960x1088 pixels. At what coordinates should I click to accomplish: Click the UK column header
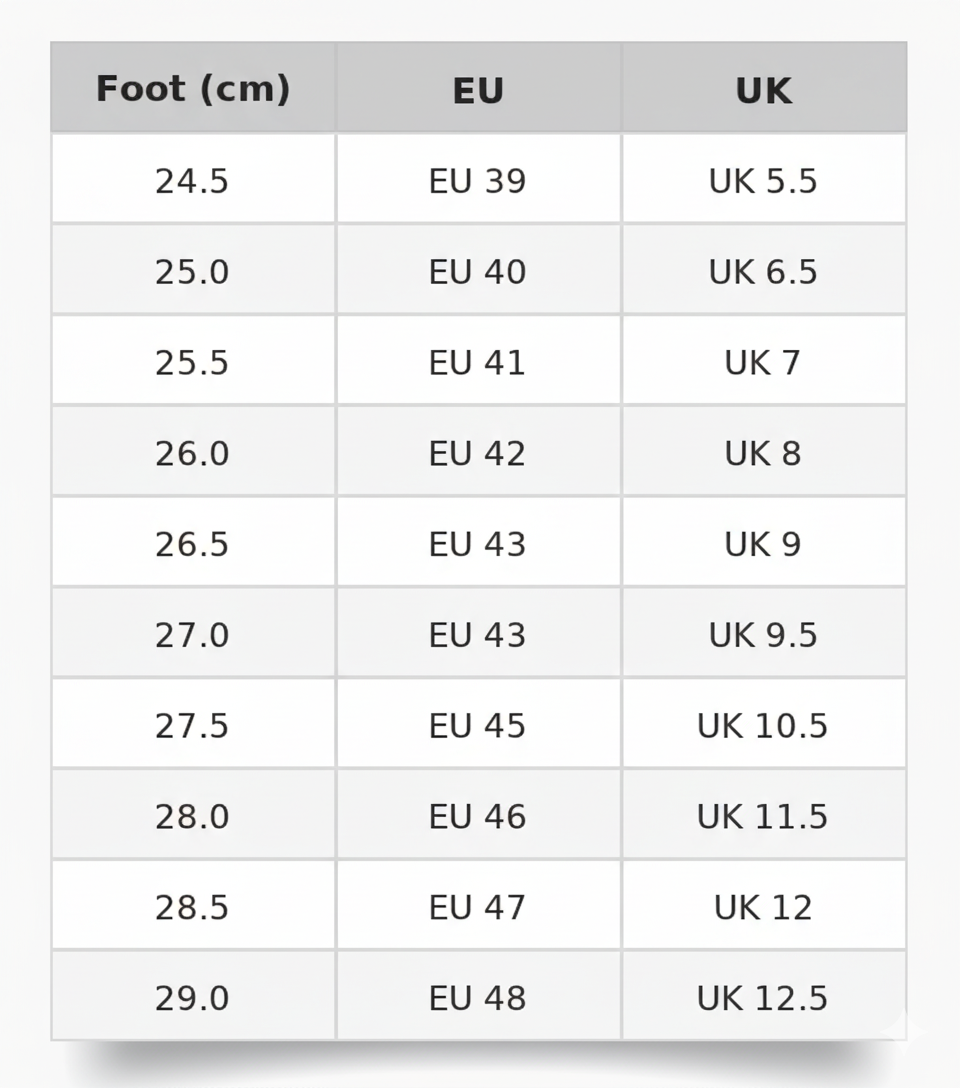pos(763,91)
